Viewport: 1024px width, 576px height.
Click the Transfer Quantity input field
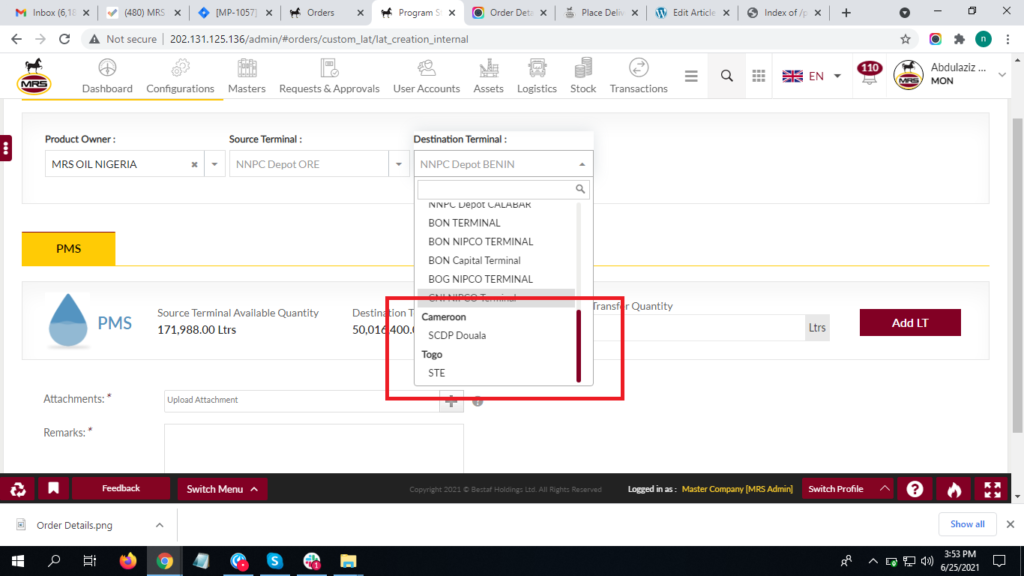pyautogui.click(x=698, y=328)
